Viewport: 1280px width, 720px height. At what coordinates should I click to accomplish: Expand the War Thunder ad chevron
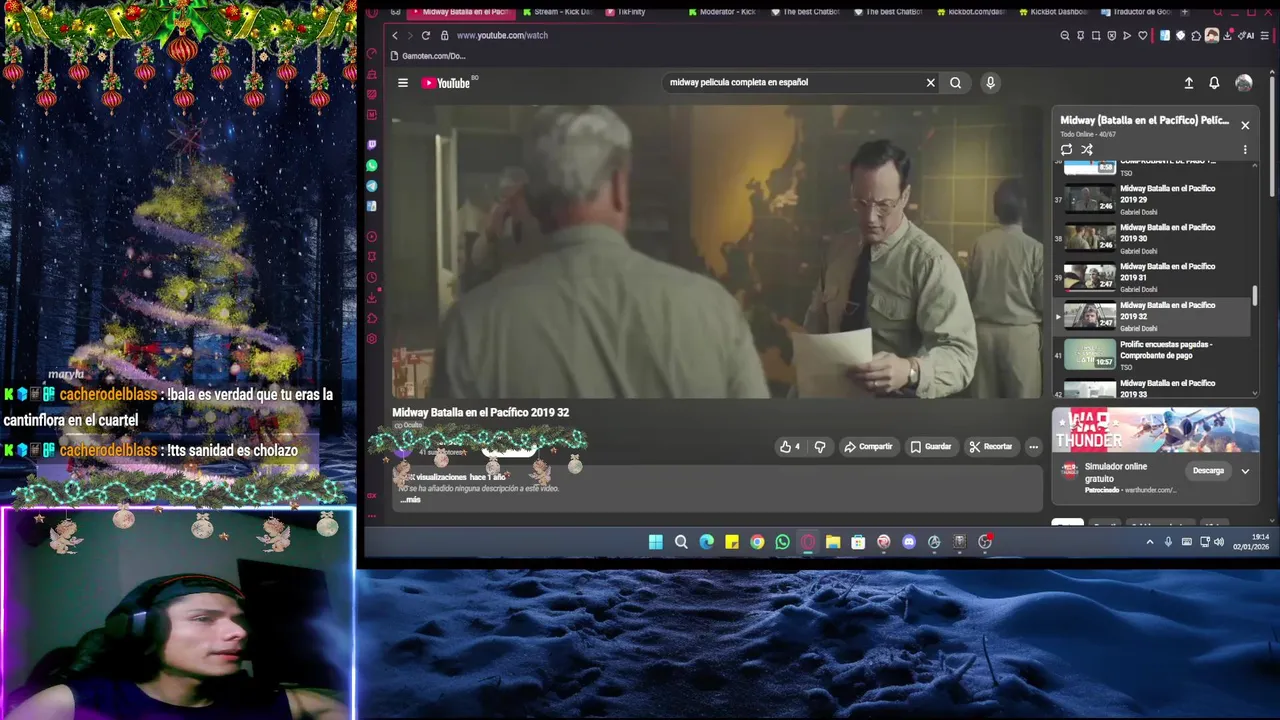1245,471
